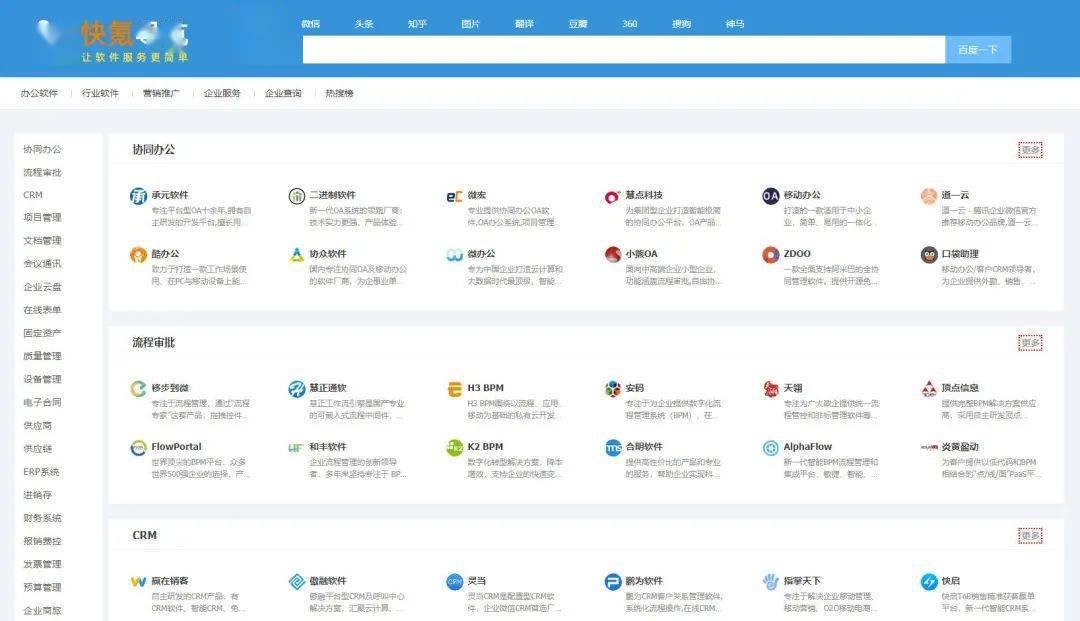This screenshot has width=1080, height=621.
Task: Click the 慧点科技 red logo icon
Action: (612, 197)
